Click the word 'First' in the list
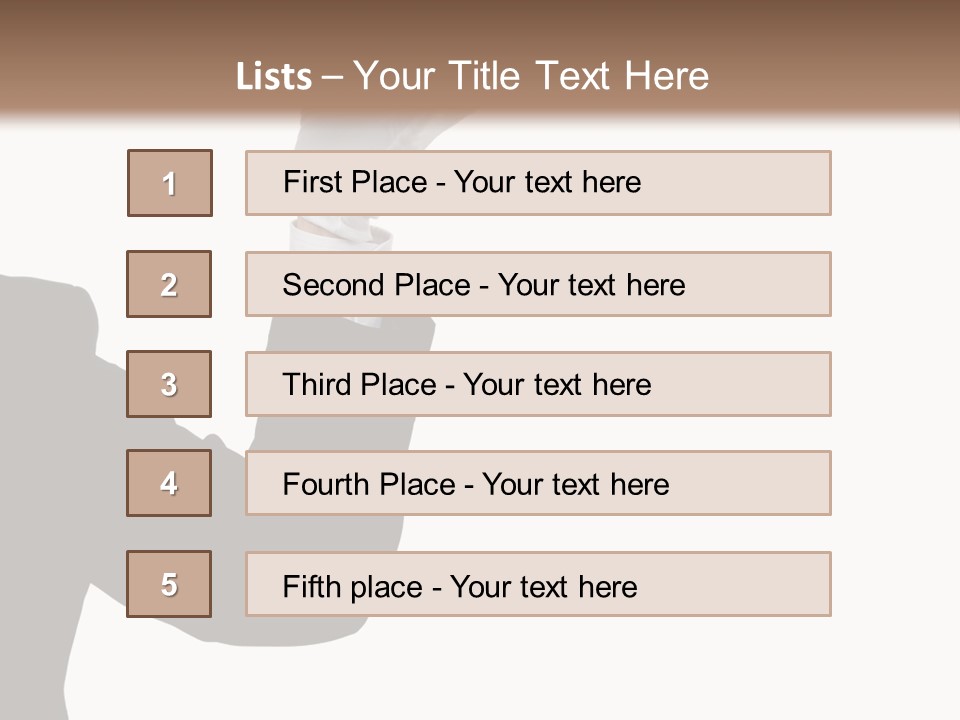Screen dimensions: 960x720 coord(314,182)
